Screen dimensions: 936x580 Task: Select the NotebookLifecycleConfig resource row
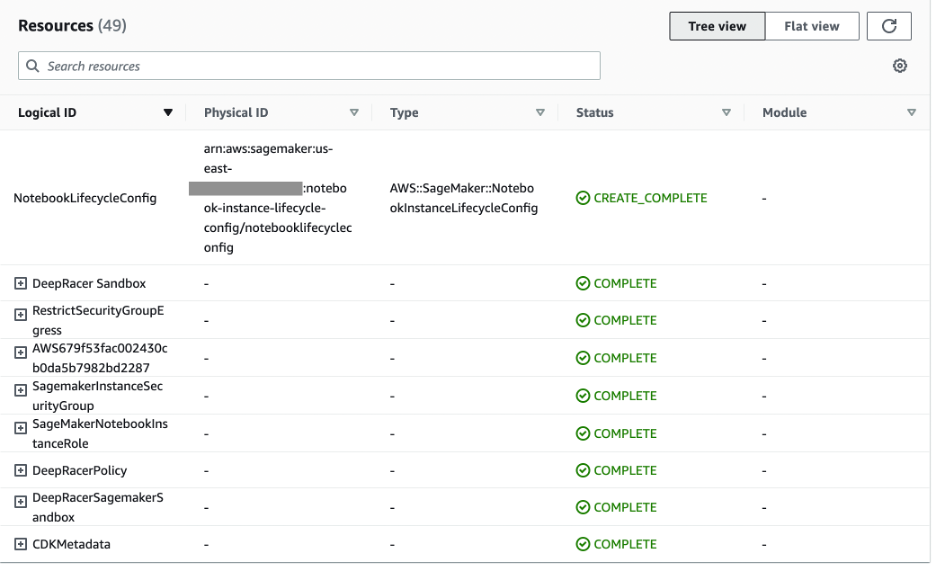pos(85,198)
